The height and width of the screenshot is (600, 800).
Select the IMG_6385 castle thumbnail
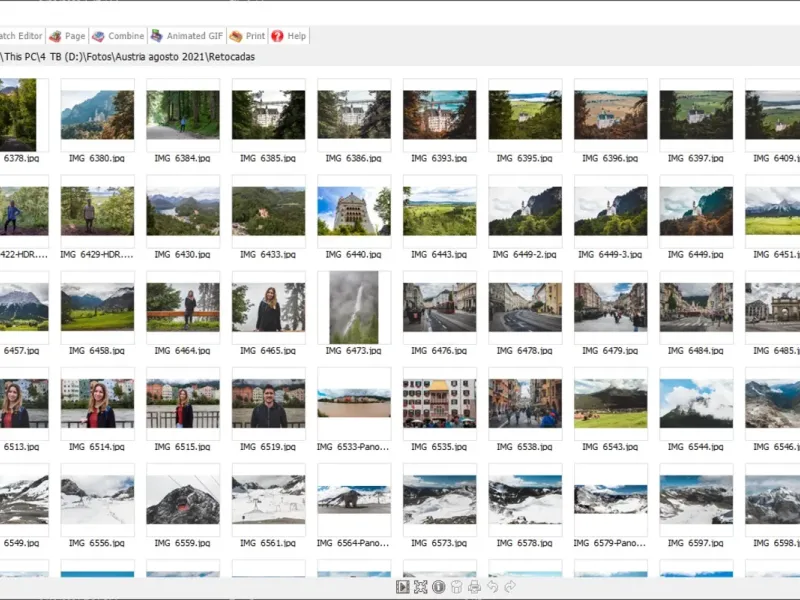(268, 115)
